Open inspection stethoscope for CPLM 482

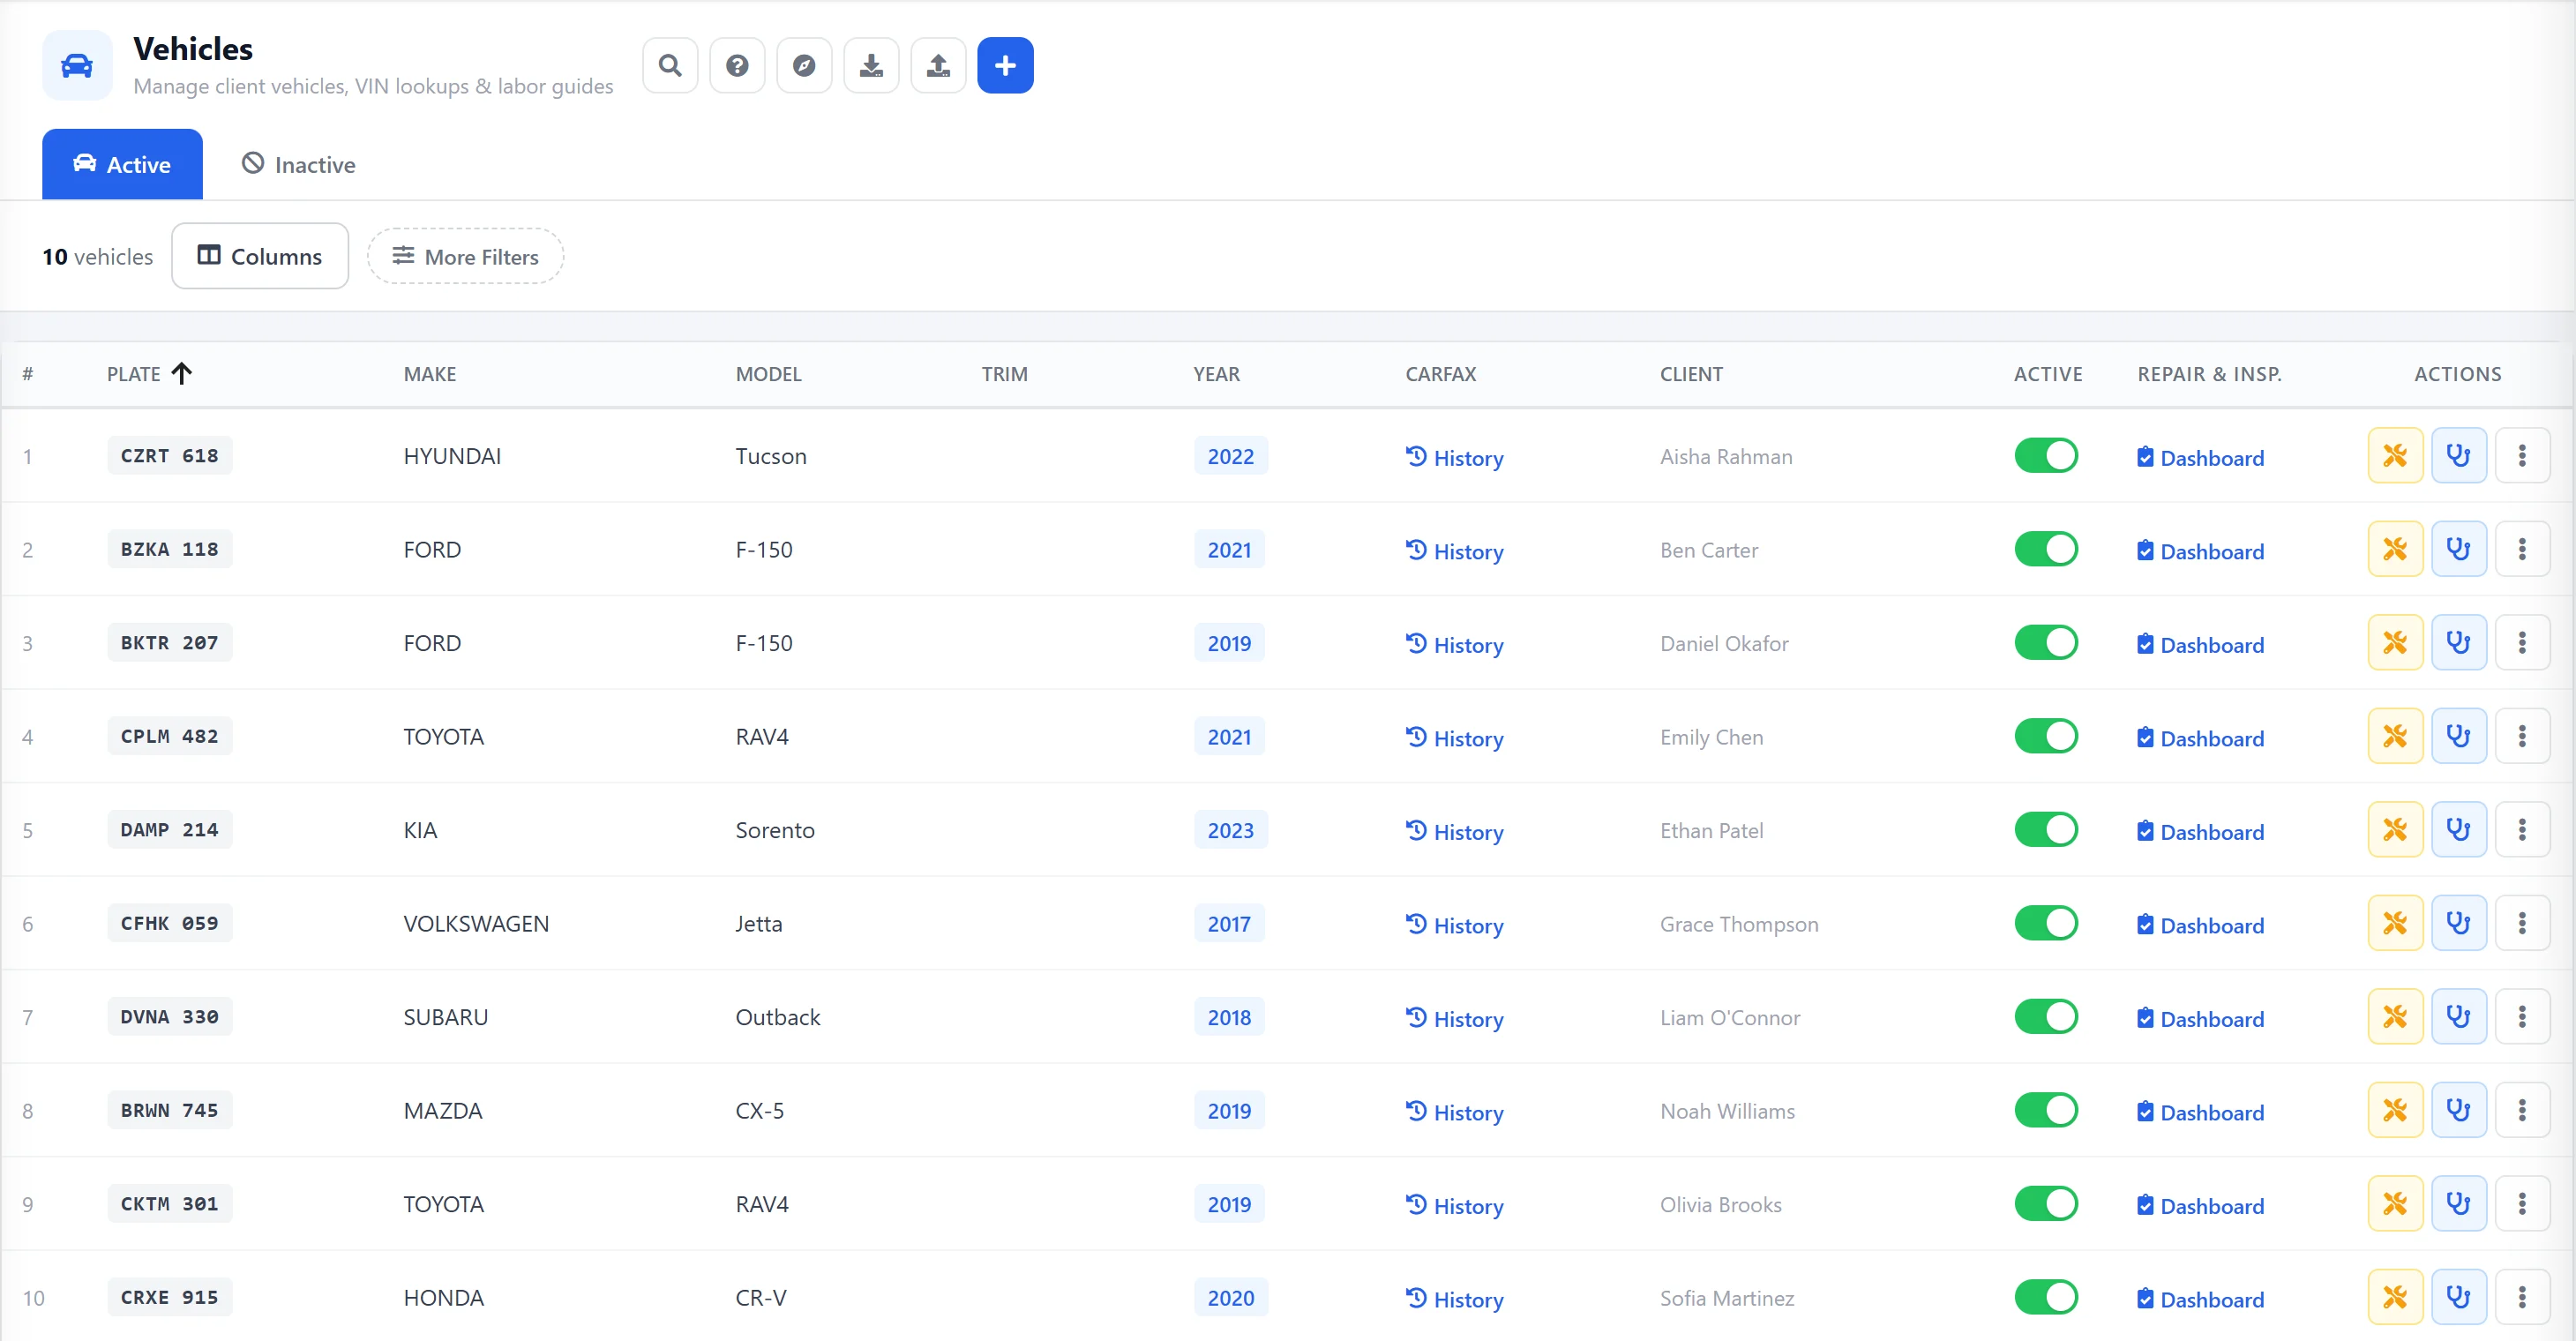coord(2458,736)
